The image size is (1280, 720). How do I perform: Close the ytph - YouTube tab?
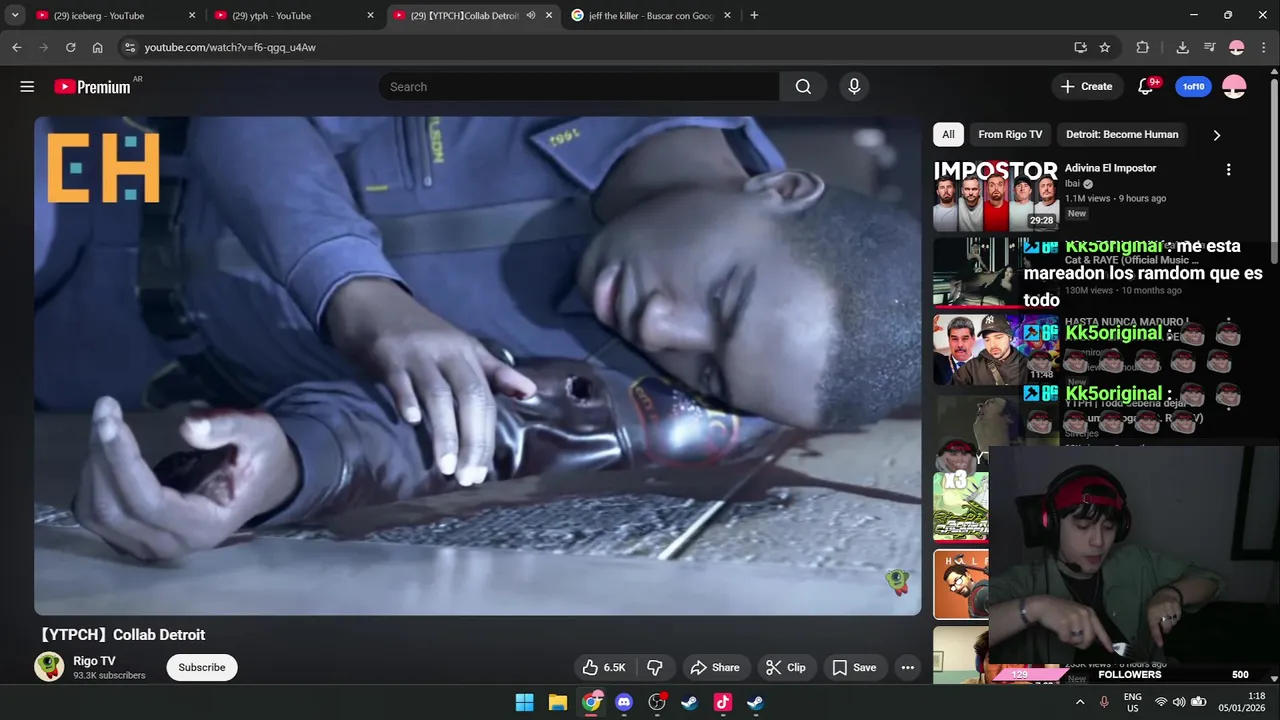(x=370, y=15)
